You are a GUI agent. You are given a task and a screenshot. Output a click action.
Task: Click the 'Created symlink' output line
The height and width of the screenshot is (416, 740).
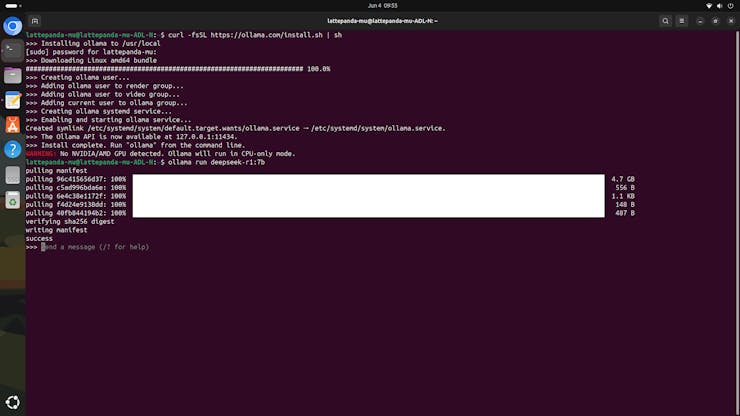235,128
